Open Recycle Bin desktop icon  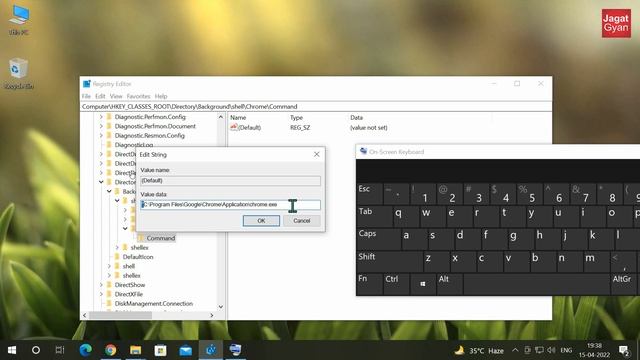click(x=18, y=73)
